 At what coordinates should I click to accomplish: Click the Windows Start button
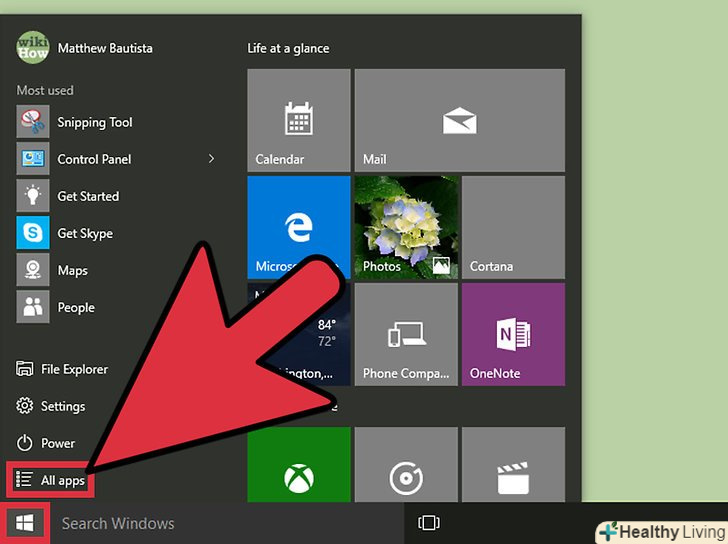pos(25,523)
